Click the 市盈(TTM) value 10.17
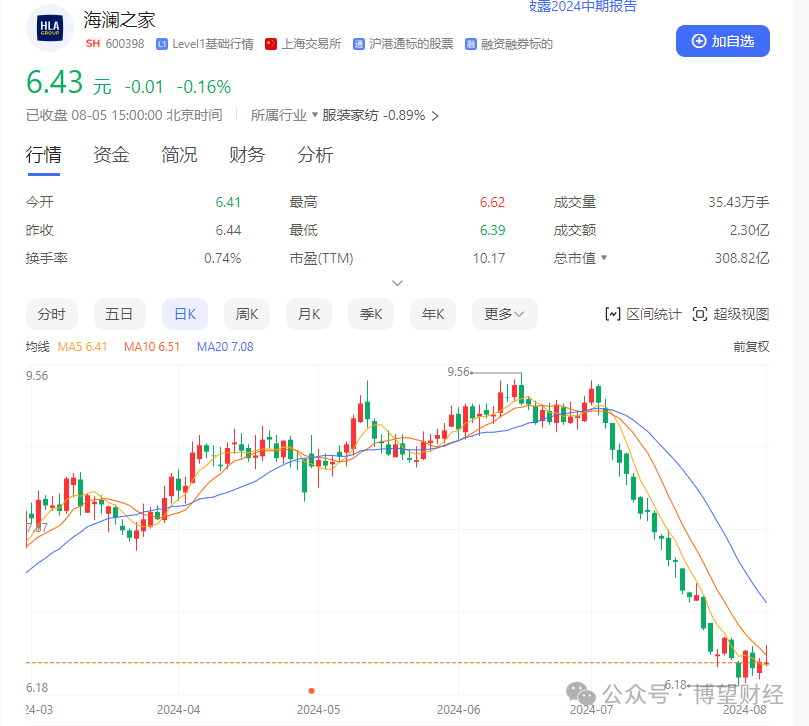This screenshot has width=809, height=726. click(489, 257)
